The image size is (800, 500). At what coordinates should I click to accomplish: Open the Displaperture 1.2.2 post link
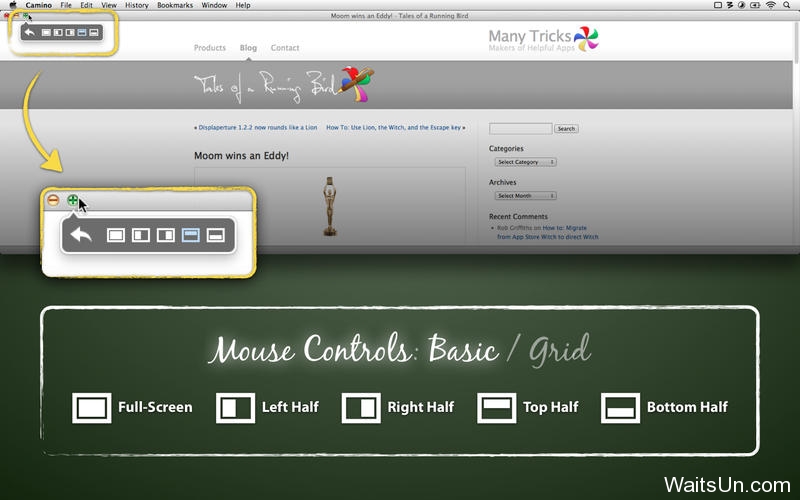pos(258,128)
